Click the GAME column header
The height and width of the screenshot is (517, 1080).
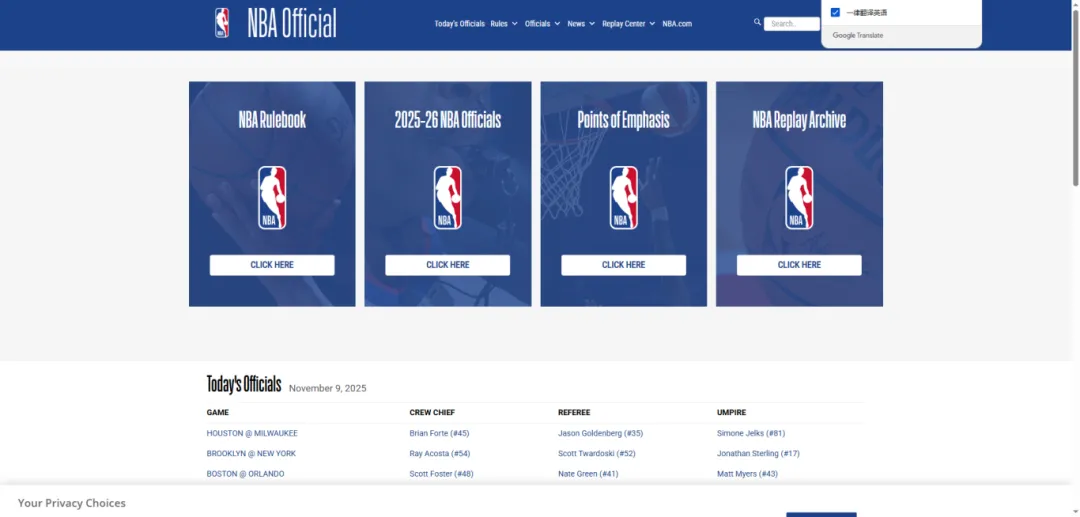click(218, 412)
